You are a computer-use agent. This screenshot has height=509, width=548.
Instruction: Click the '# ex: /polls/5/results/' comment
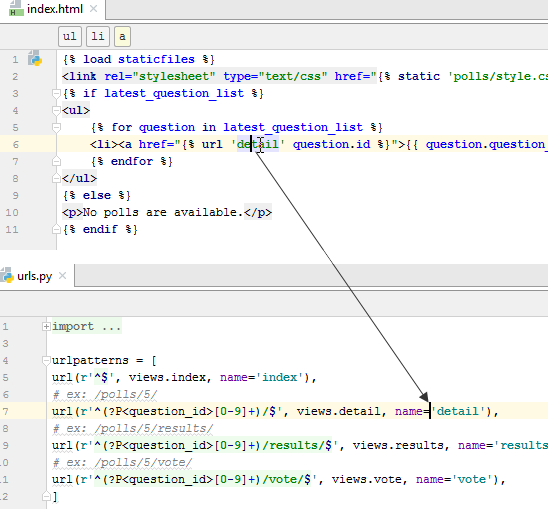132,429
